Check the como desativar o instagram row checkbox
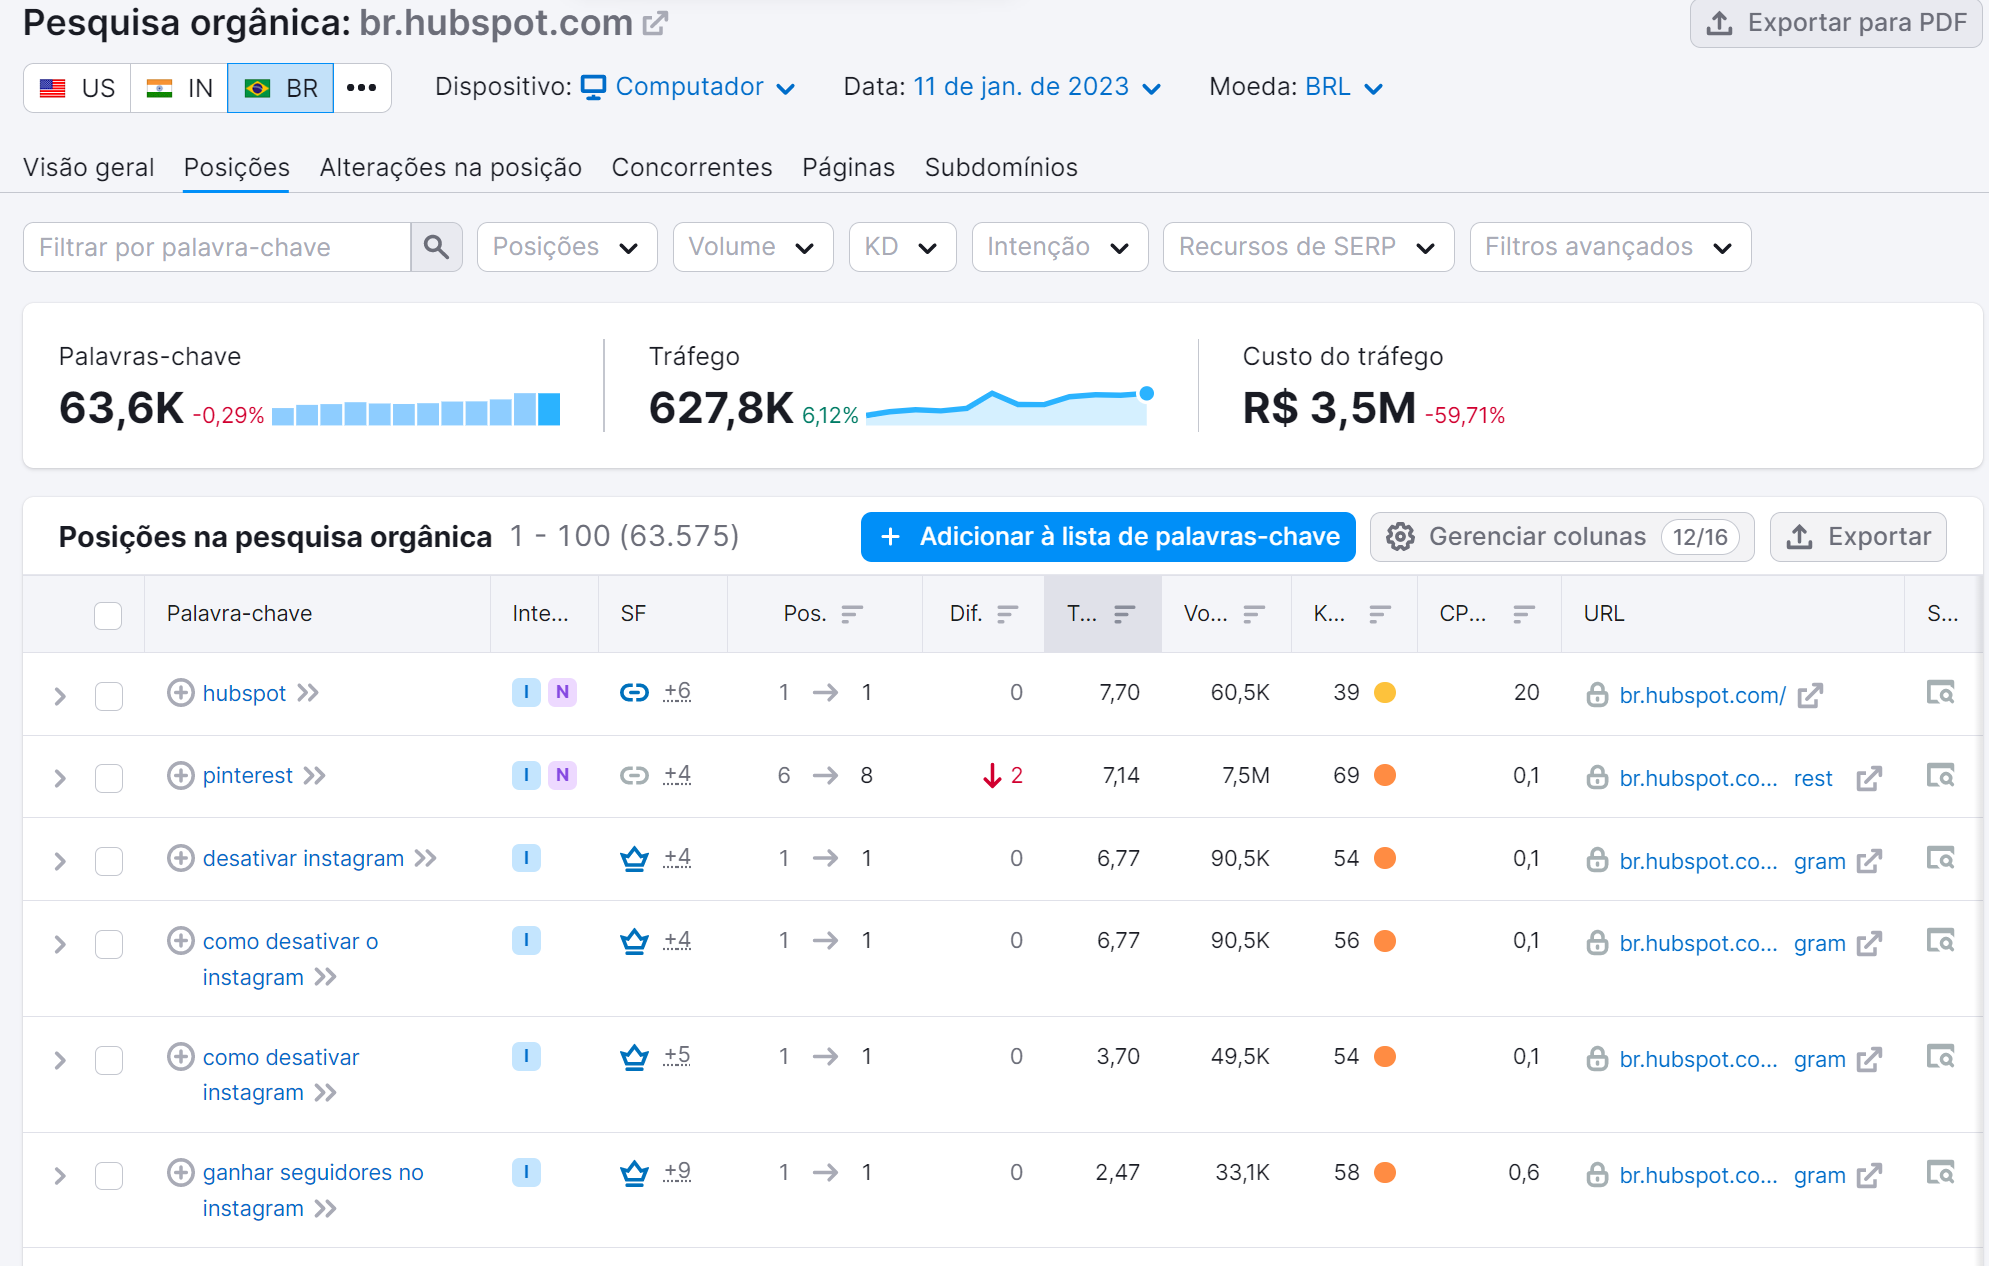 [108, 944]
